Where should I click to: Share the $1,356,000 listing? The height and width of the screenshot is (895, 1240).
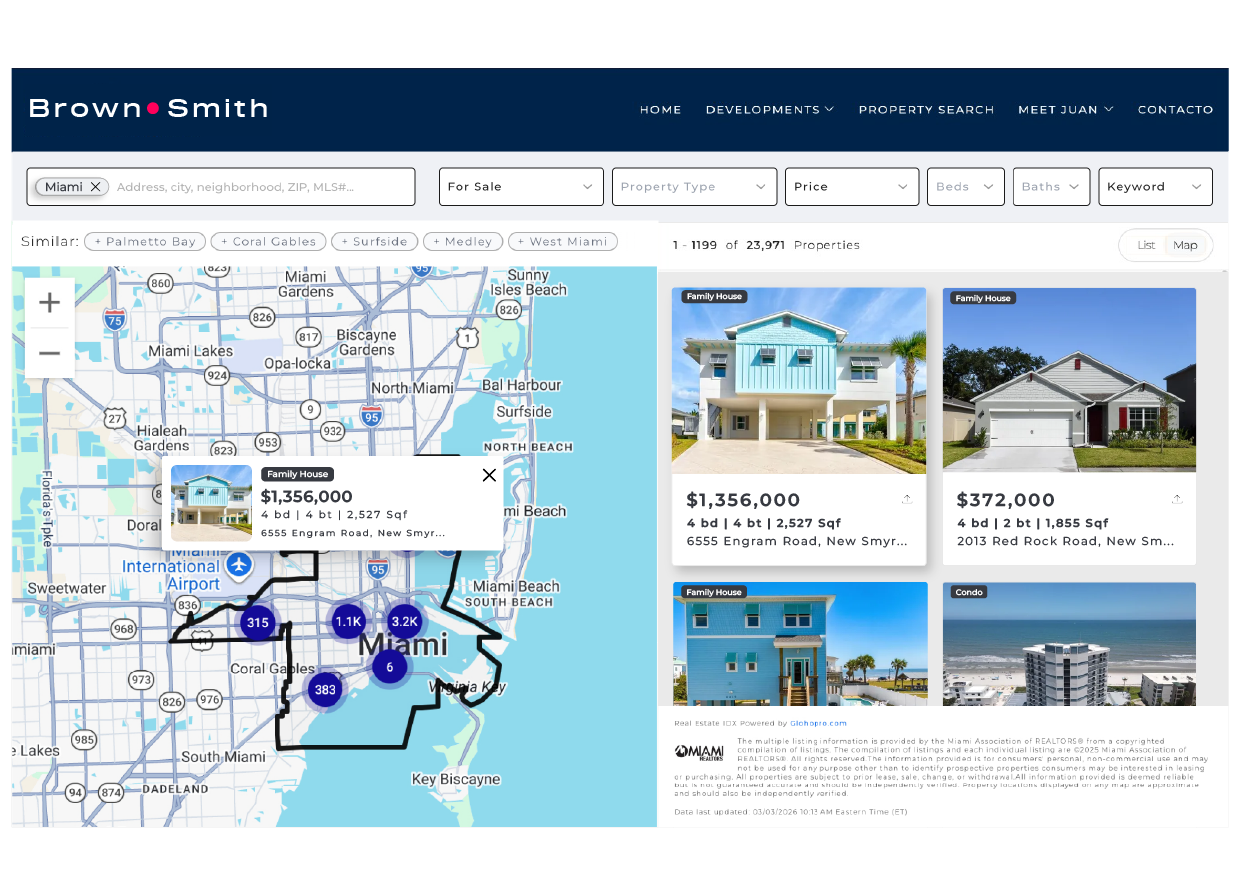pyautogui.click(x=907, y=497)
